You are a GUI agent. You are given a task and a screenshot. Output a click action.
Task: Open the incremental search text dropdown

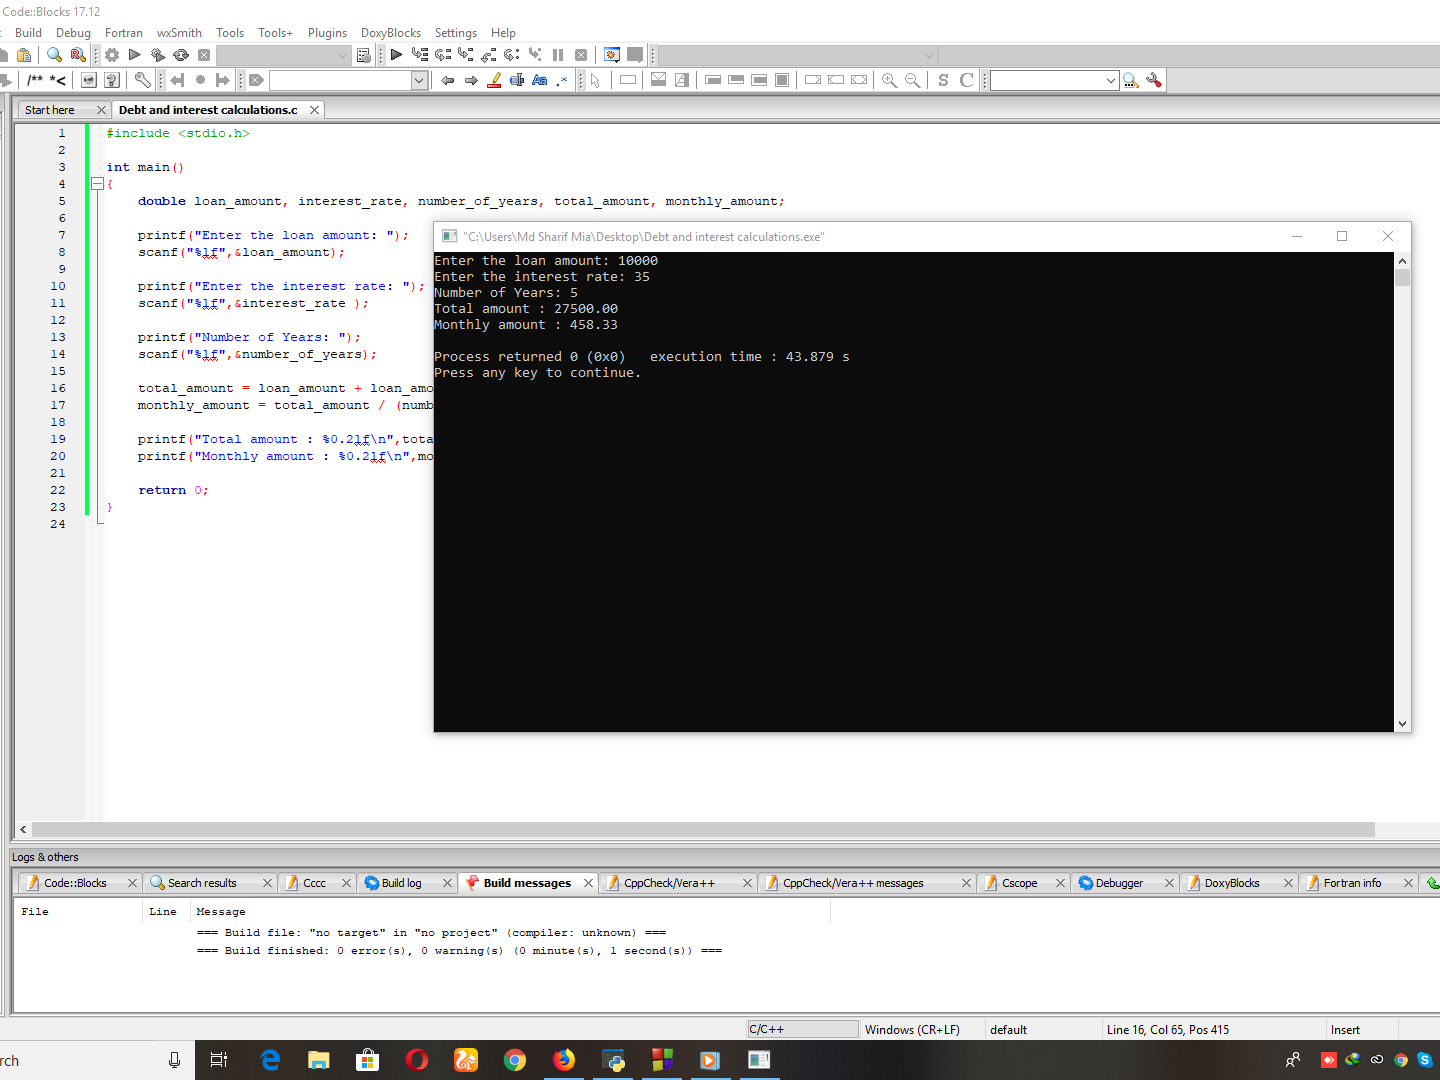(x=419, y=80)
